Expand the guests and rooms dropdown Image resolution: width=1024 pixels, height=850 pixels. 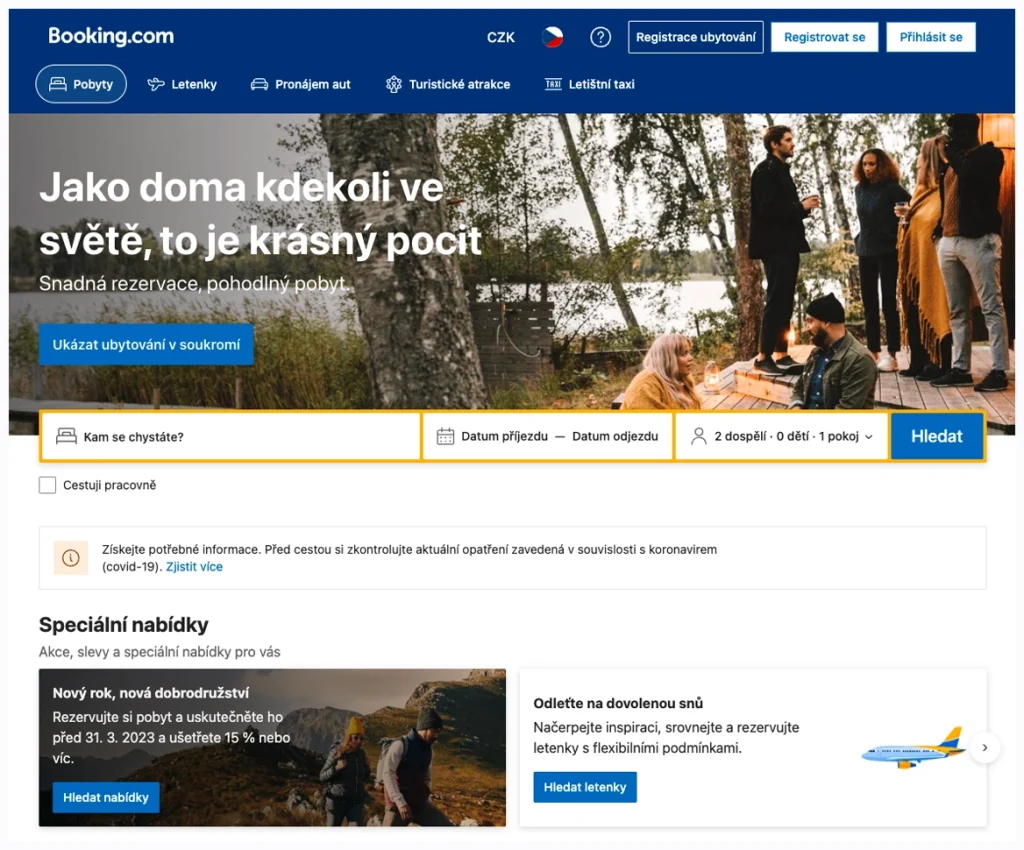pos(782,436)
